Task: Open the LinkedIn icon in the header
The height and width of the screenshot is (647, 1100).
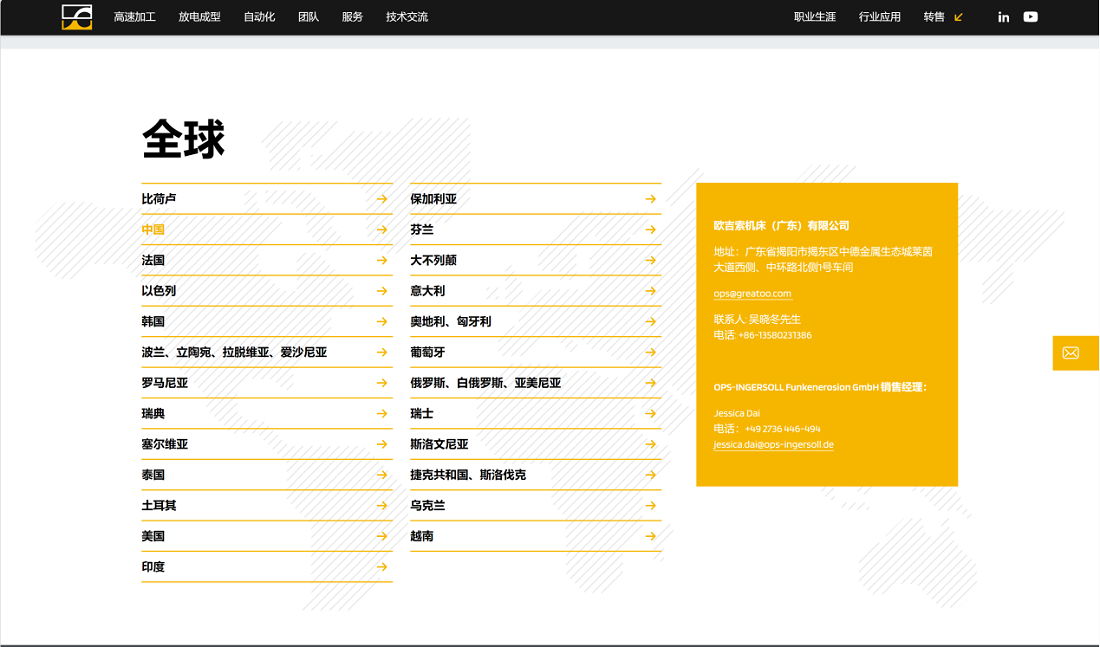Action: [x=1003, y=16]
